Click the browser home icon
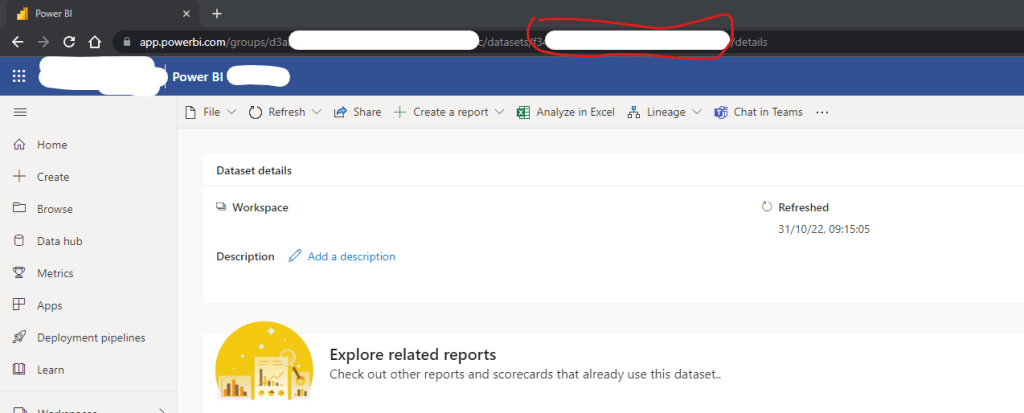 95,42
